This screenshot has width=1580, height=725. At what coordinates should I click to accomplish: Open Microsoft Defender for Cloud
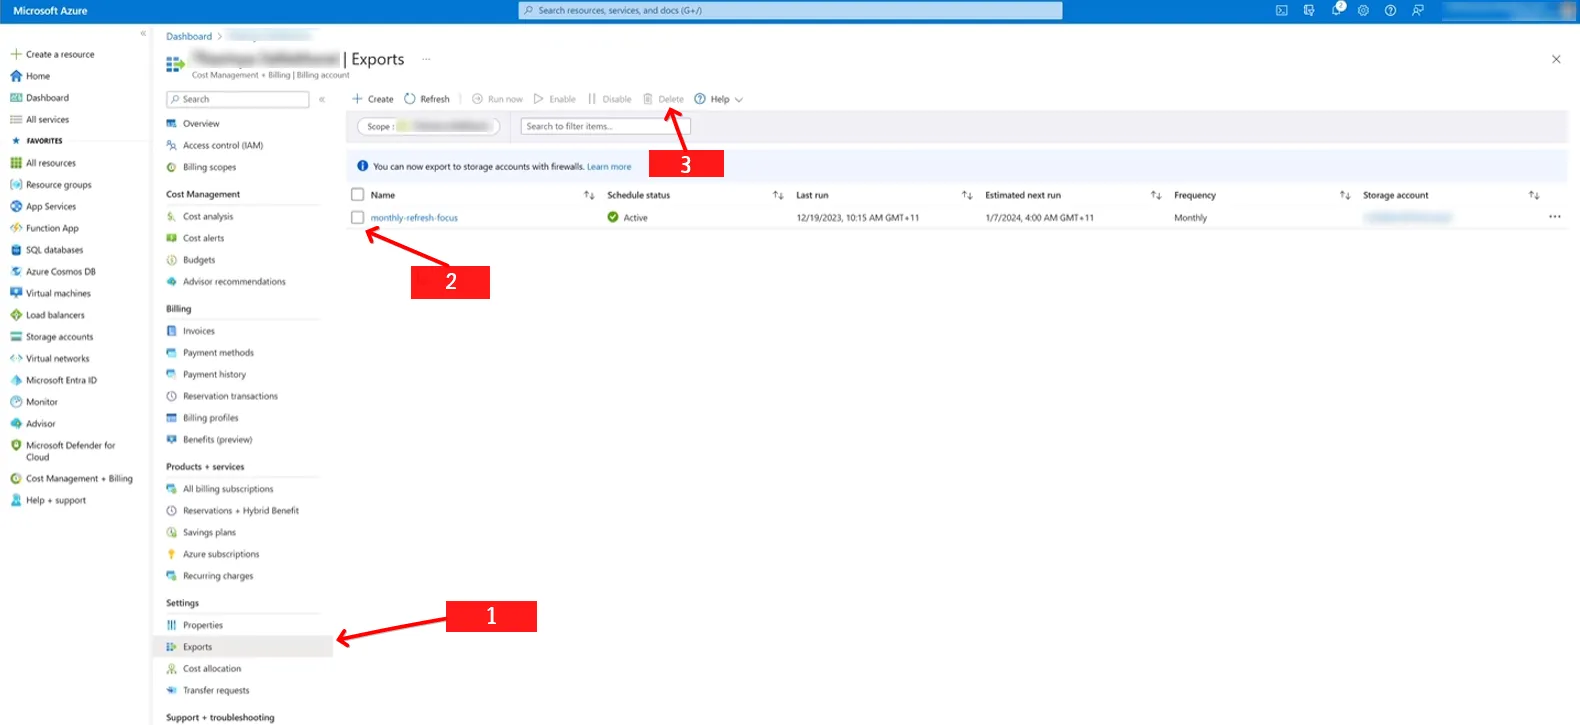click(70, 451)
